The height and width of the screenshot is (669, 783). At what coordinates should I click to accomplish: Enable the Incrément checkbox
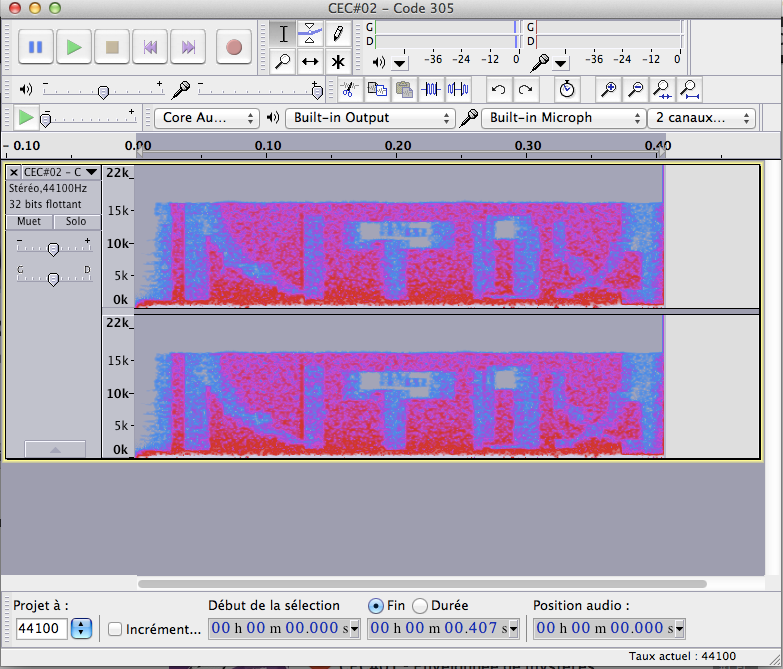coord(115,629)
